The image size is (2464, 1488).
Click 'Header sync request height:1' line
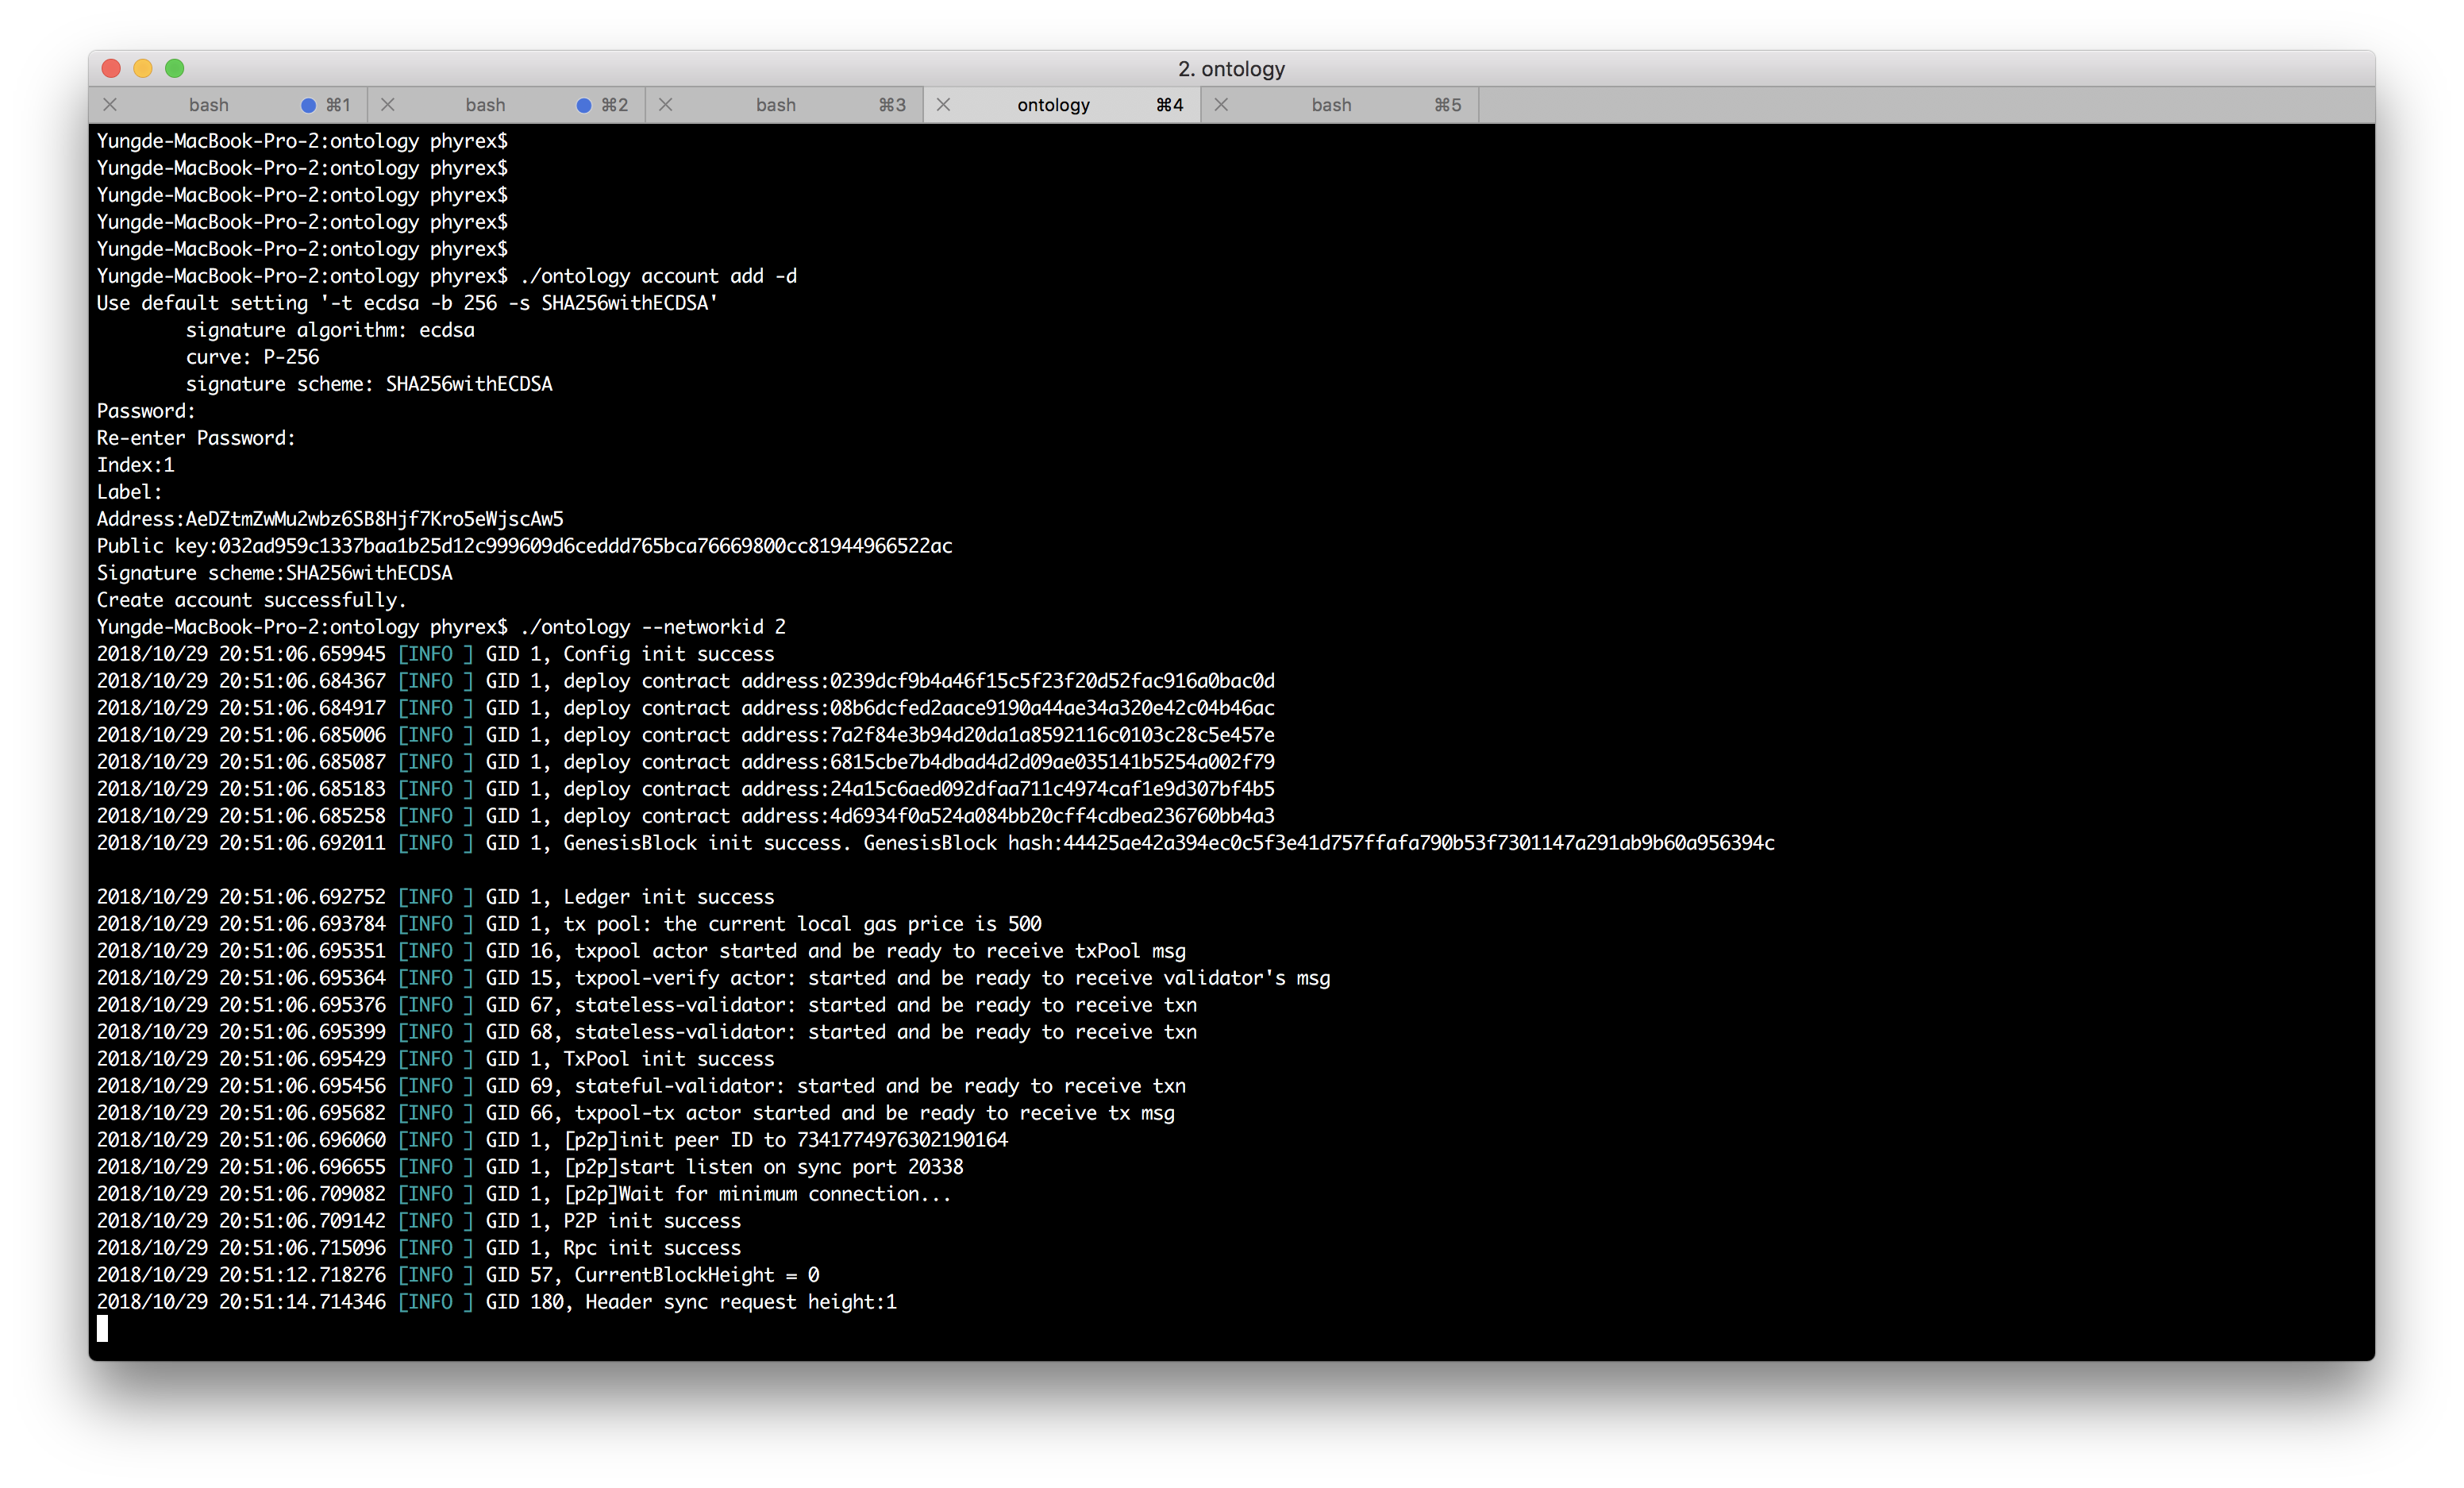(x=740, y=1302)
